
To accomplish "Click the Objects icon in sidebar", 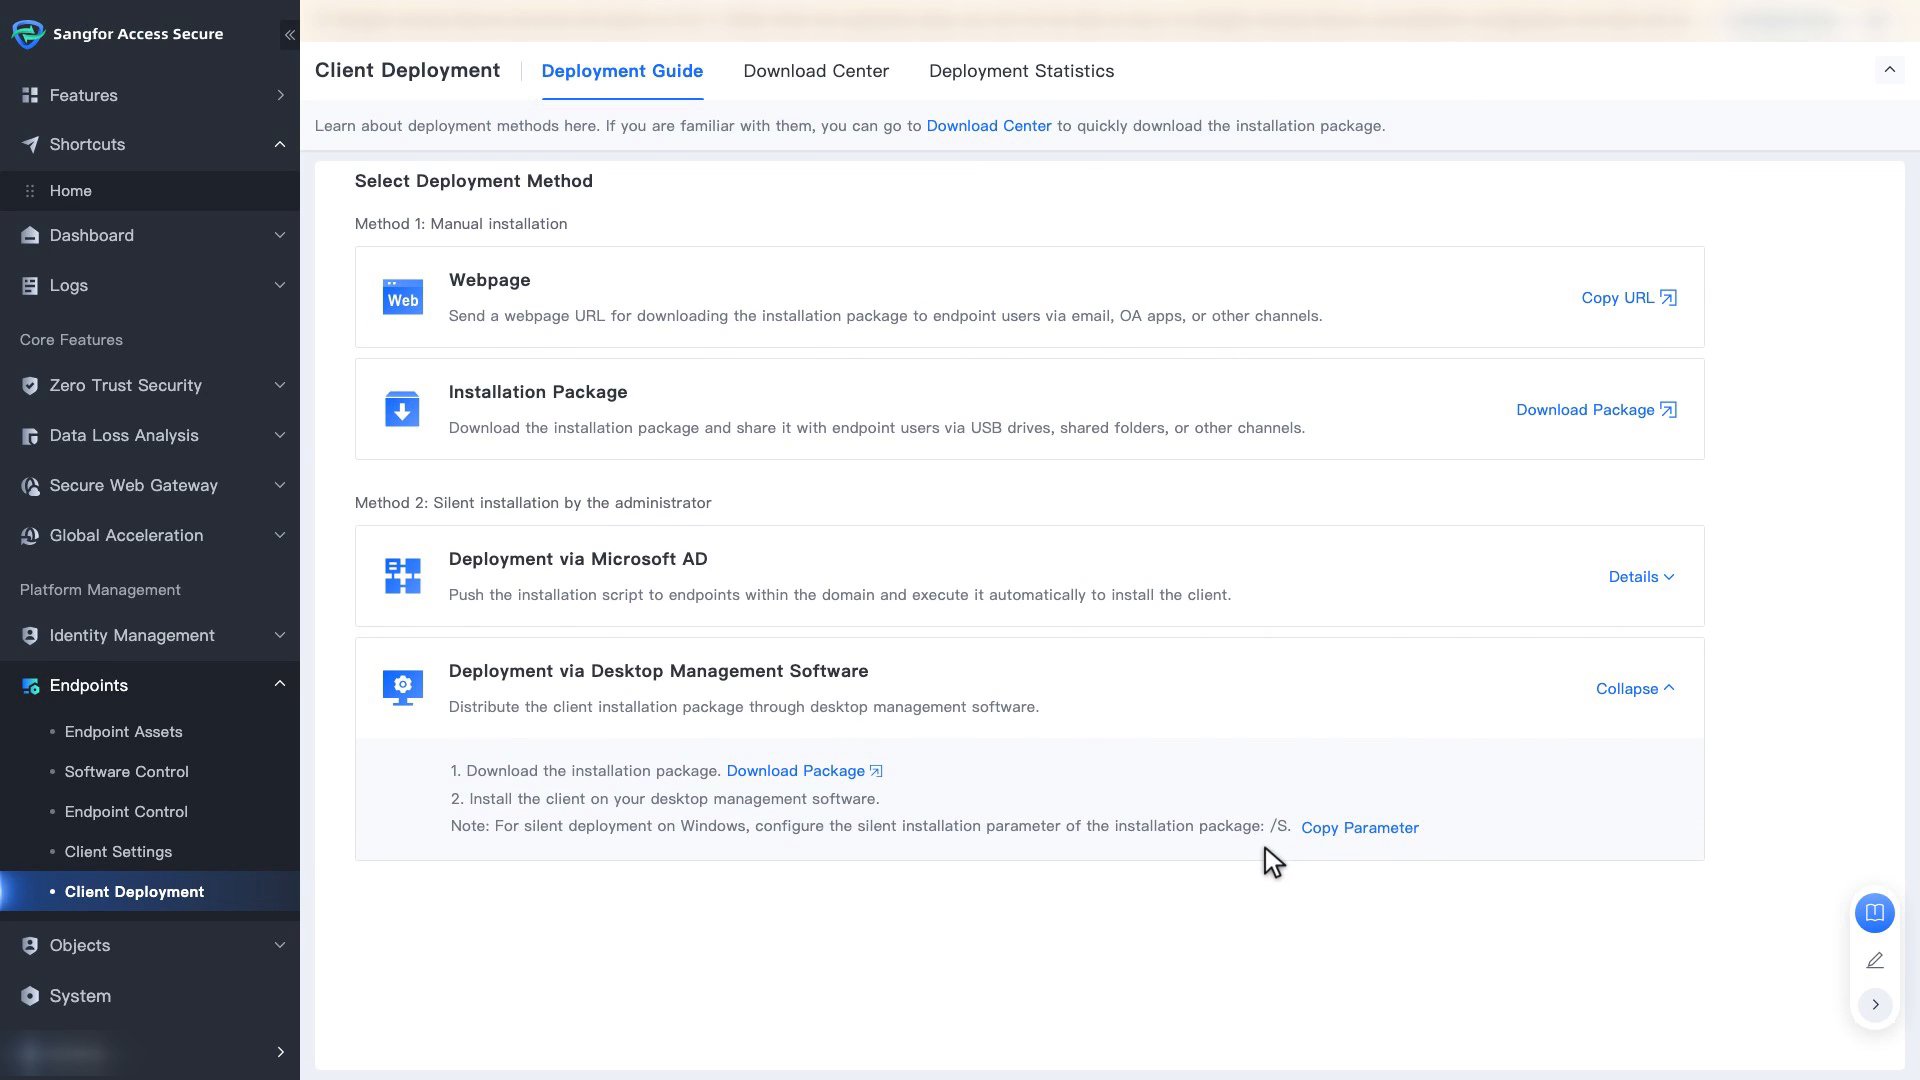I will [x=30, y=945].
